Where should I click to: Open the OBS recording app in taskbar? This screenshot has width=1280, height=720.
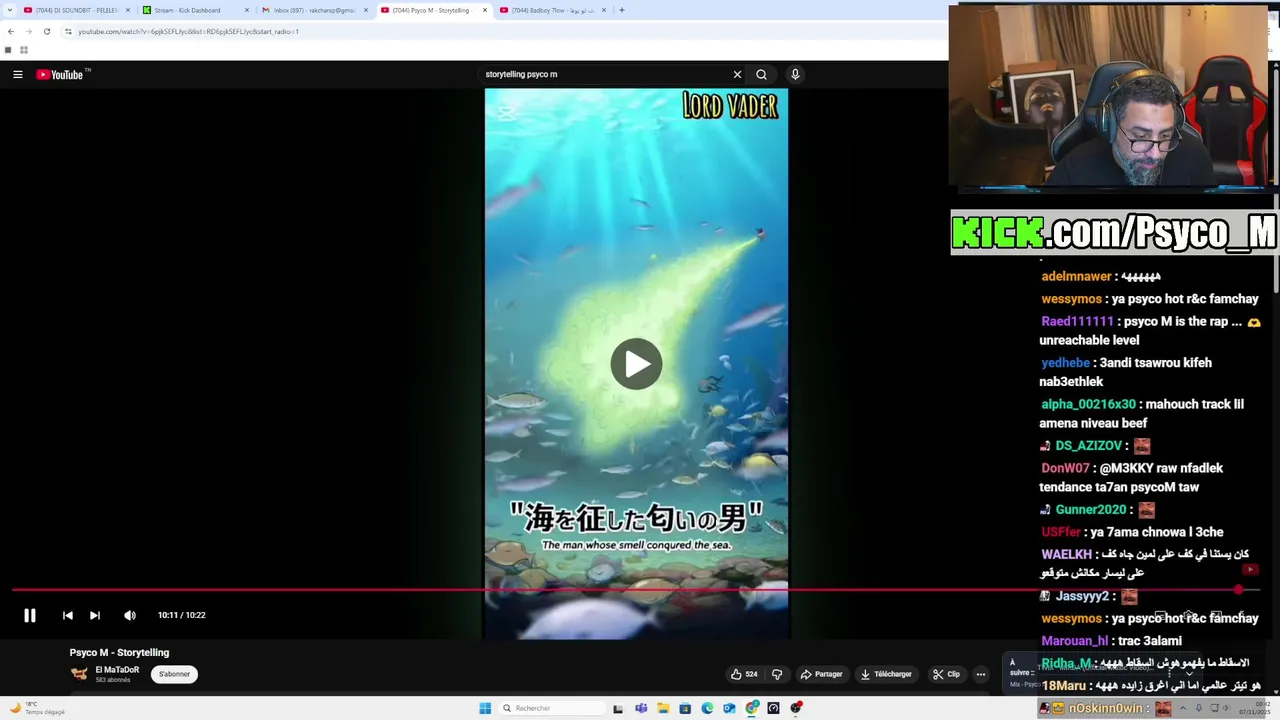(796, 708)
